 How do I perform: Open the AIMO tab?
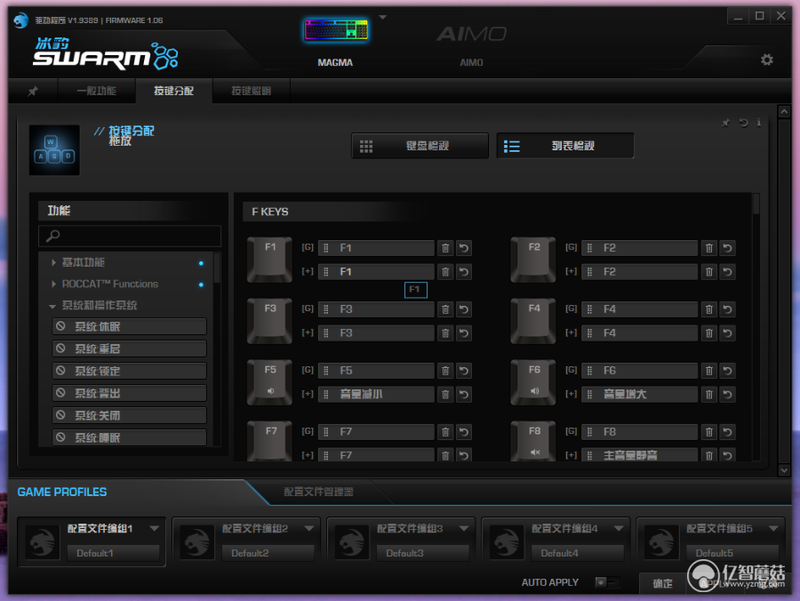tap(471, 45)
